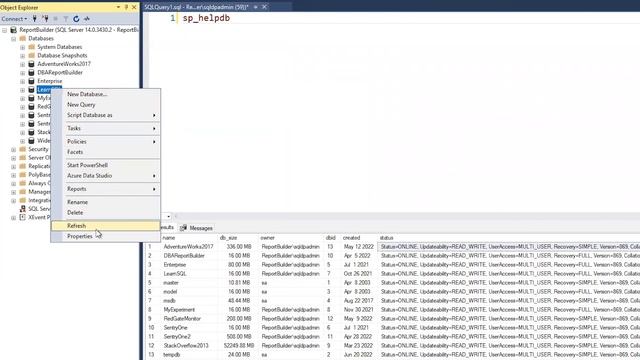Collapse the Databases node
This screenshot has height=360, width=640.
tap(13, 39)
